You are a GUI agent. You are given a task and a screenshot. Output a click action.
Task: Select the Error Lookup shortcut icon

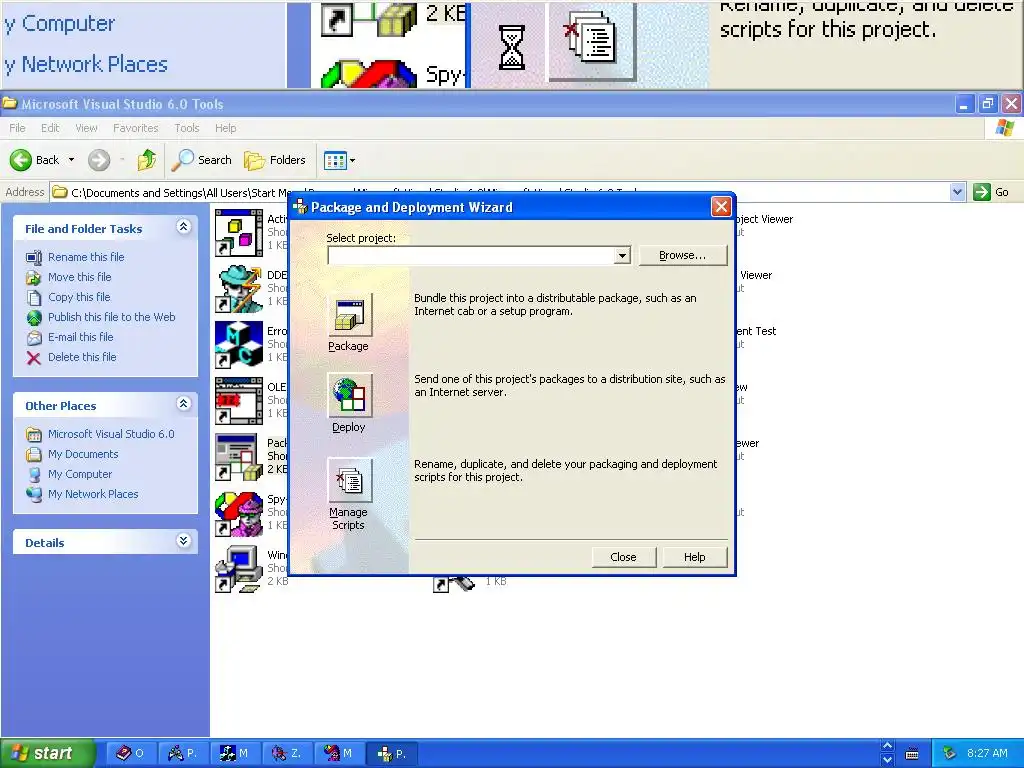[x=238, y=345]
